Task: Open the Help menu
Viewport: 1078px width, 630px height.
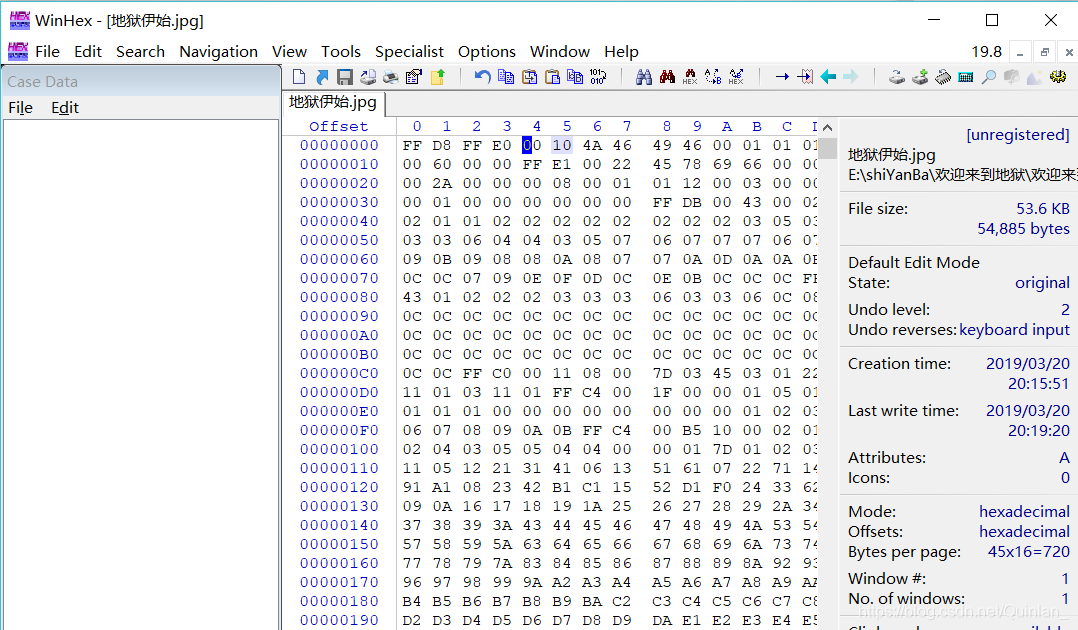Action: [622, 52]
